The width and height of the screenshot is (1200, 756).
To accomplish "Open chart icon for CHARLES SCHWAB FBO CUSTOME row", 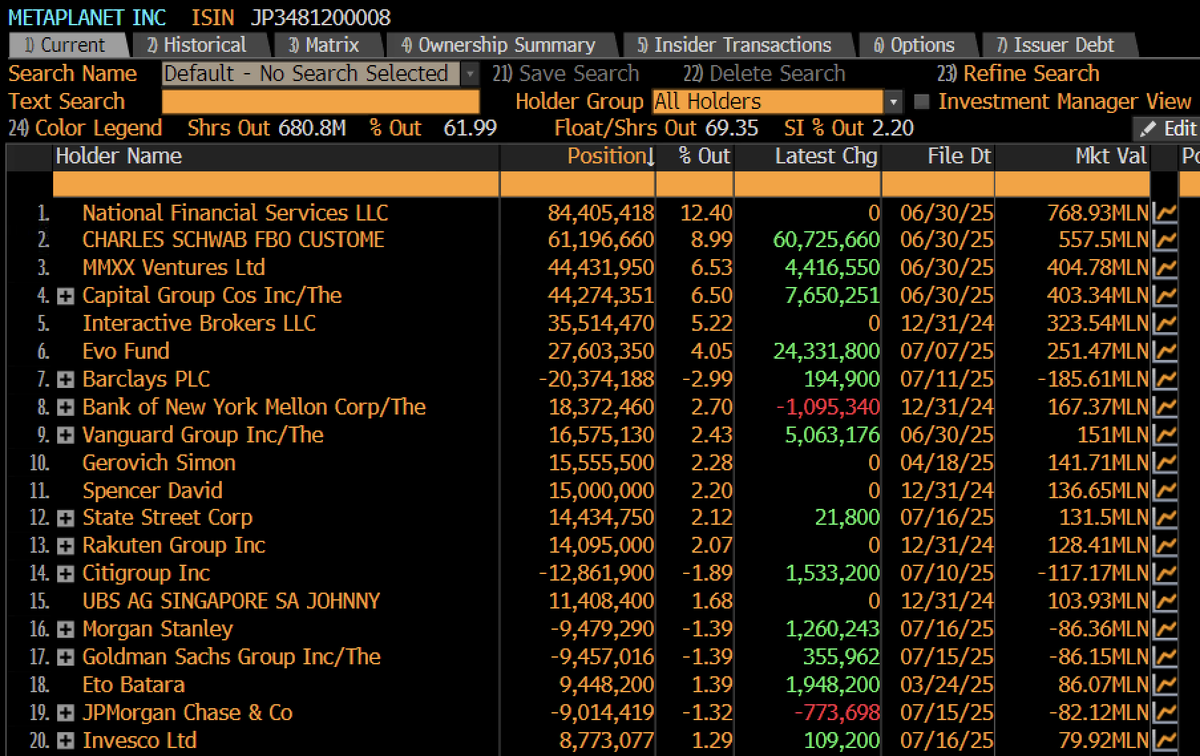I will tap(1164, 240).
